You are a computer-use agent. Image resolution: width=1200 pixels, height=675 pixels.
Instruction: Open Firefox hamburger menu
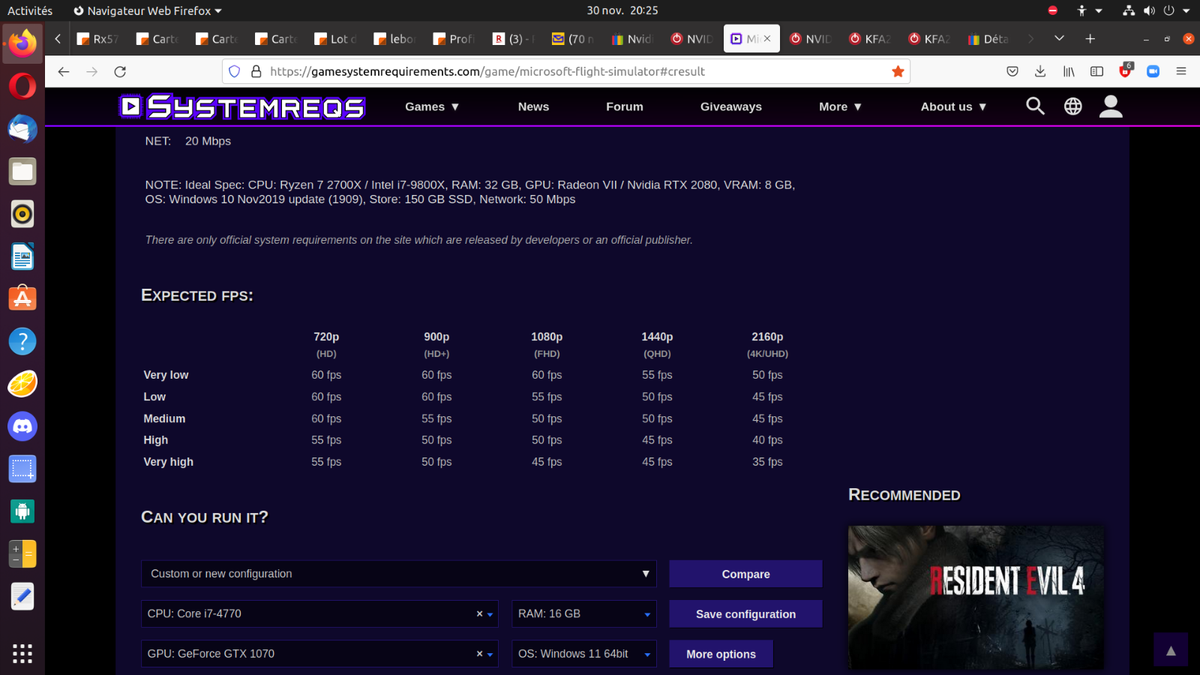click(1180, 72)
